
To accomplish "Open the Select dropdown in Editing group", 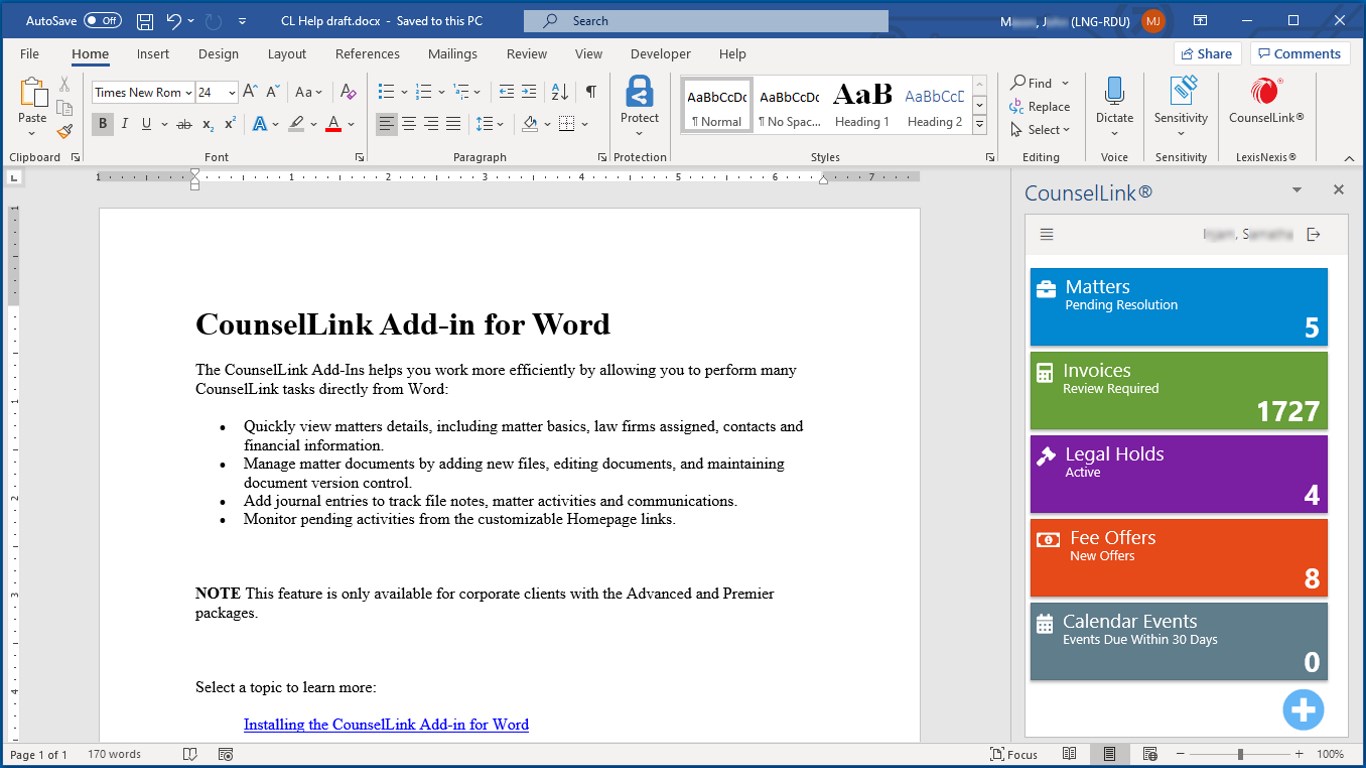I will 1040,130.
